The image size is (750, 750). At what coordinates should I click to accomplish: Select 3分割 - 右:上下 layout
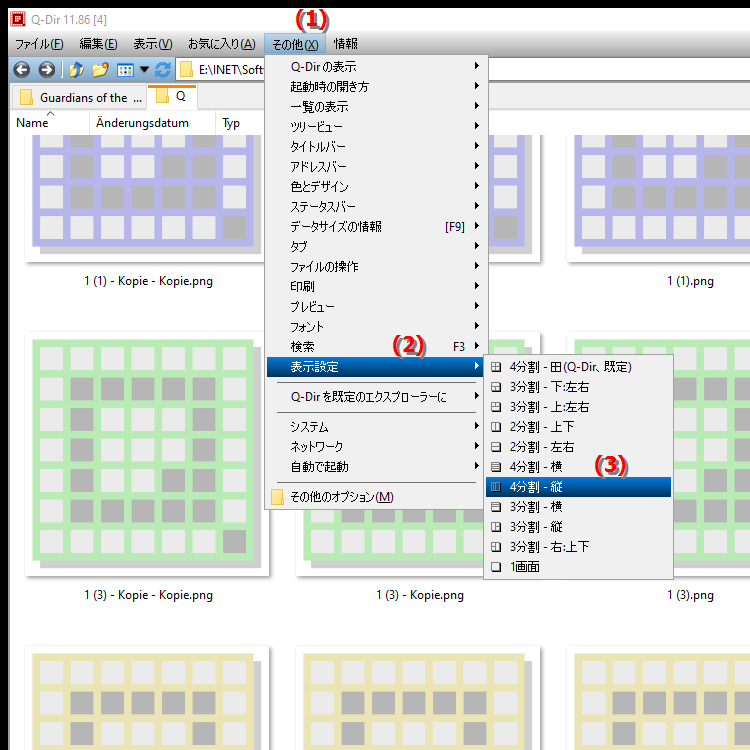pos(578,547)
